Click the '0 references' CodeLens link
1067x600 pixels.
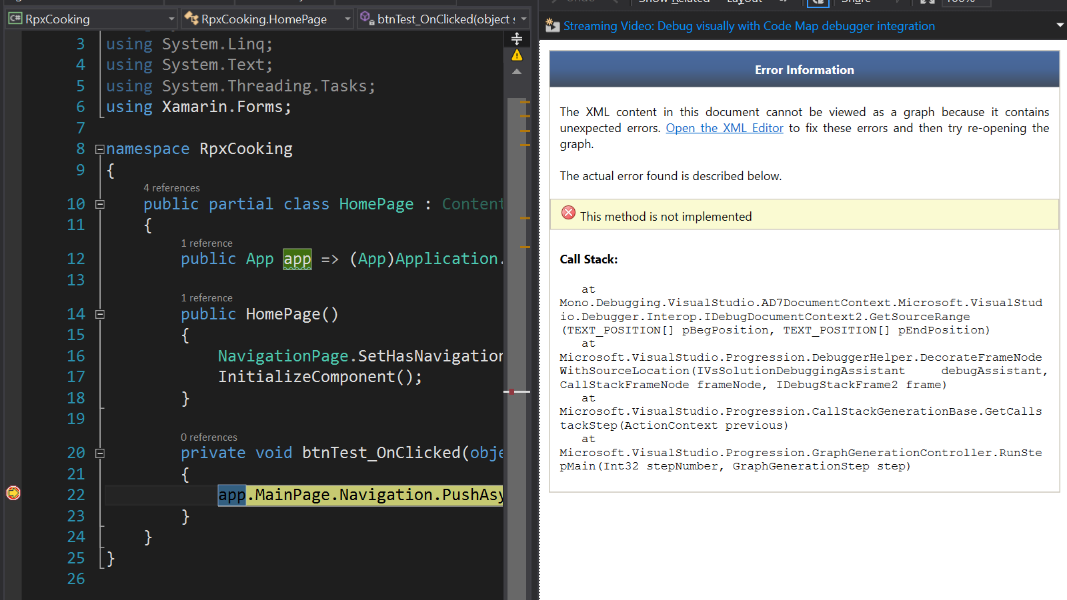(209, 437)
